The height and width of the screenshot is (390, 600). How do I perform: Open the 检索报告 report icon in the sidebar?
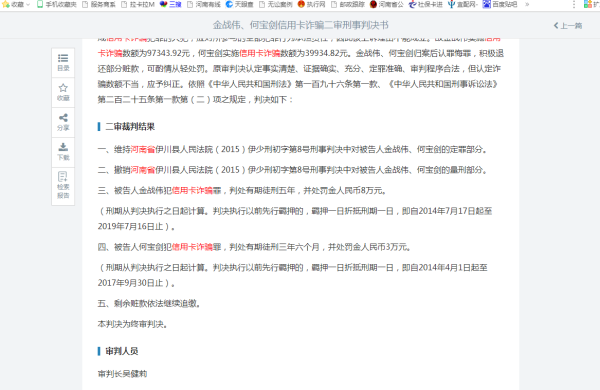63,186
